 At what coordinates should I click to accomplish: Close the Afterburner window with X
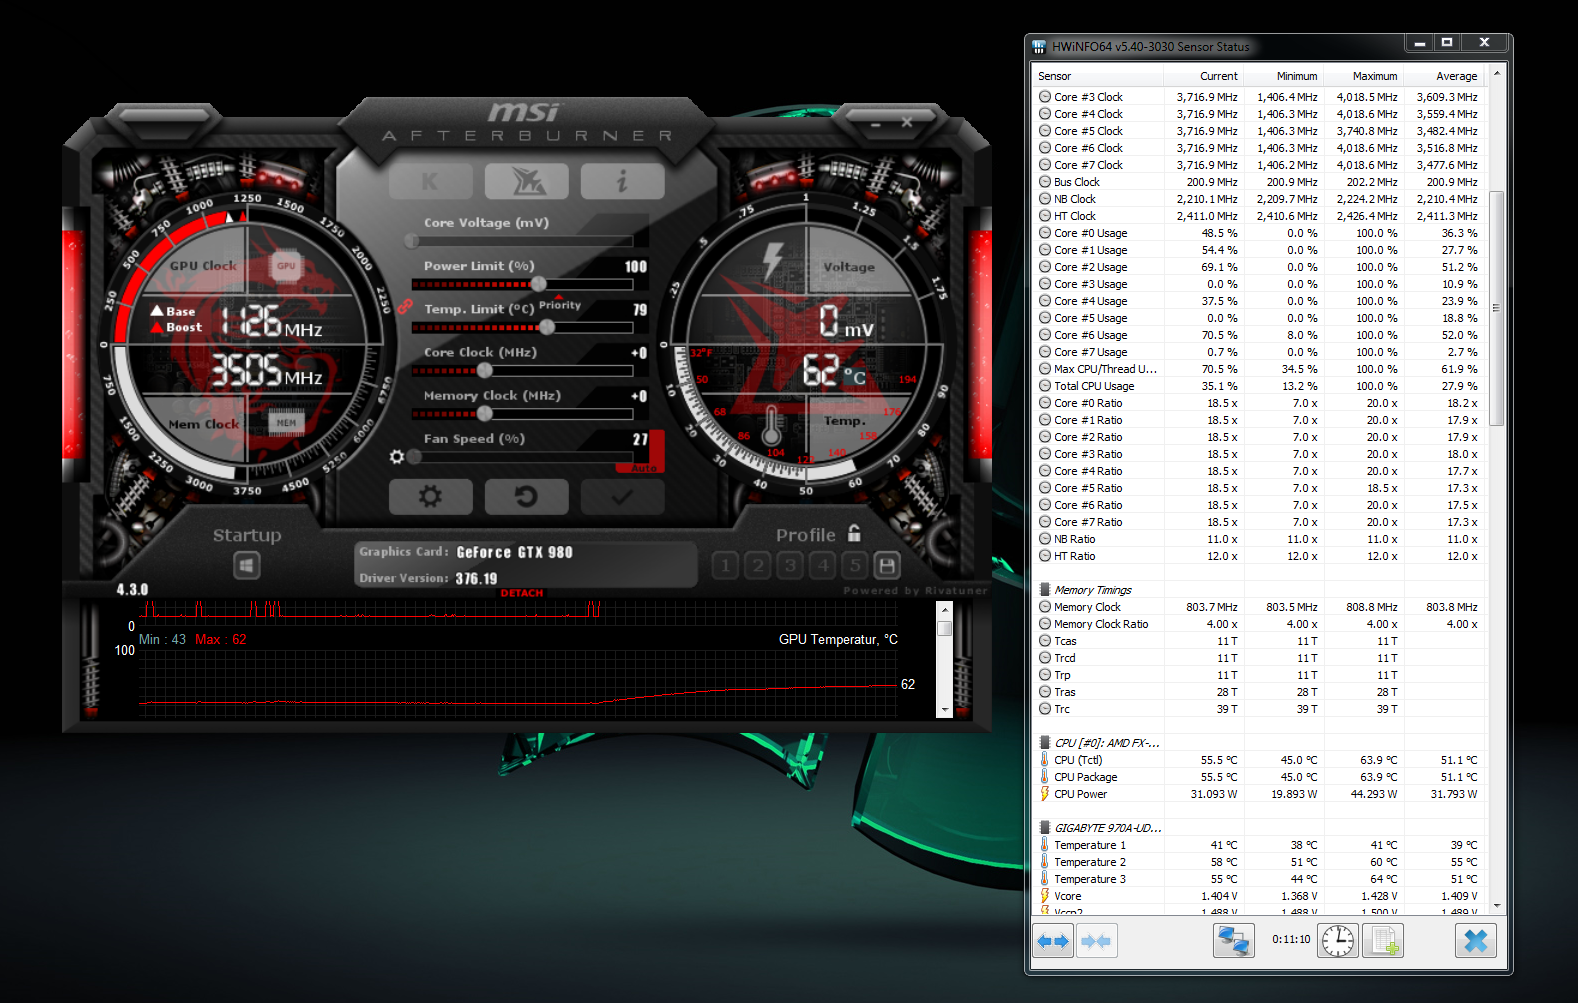906,122
